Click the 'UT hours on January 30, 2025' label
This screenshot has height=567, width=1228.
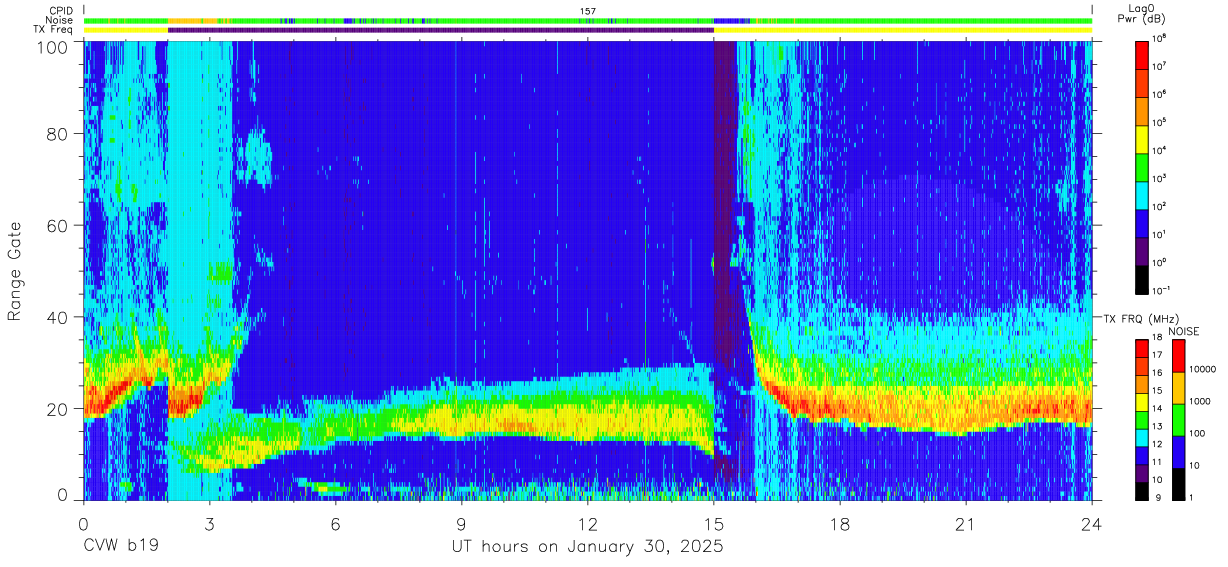[x=587, y=548]
